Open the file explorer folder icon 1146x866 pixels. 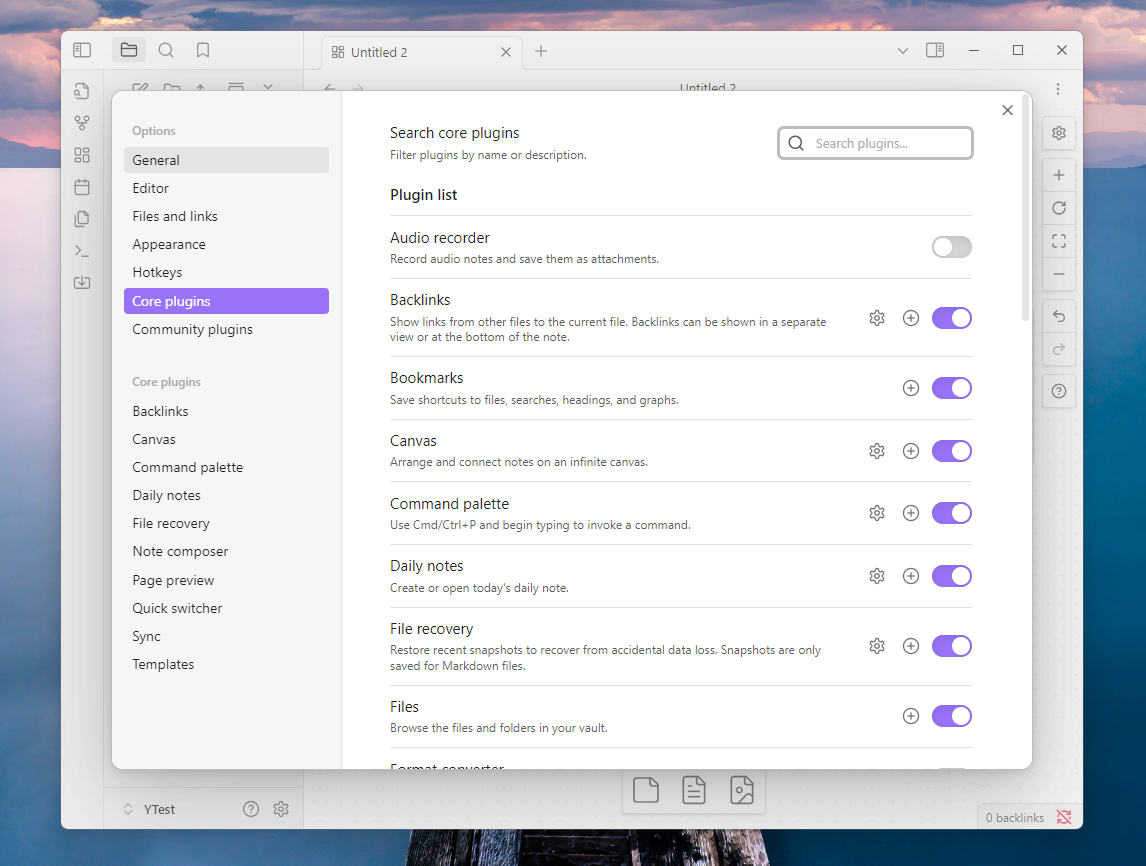[129, 50]
